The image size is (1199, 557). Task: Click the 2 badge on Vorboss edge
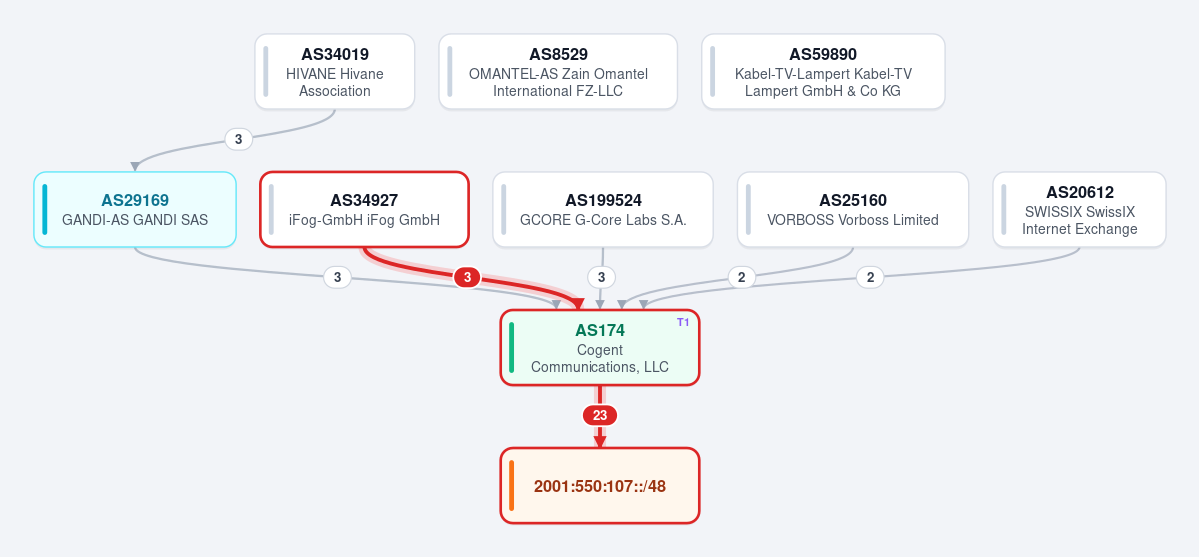click(x=741, y=277)
